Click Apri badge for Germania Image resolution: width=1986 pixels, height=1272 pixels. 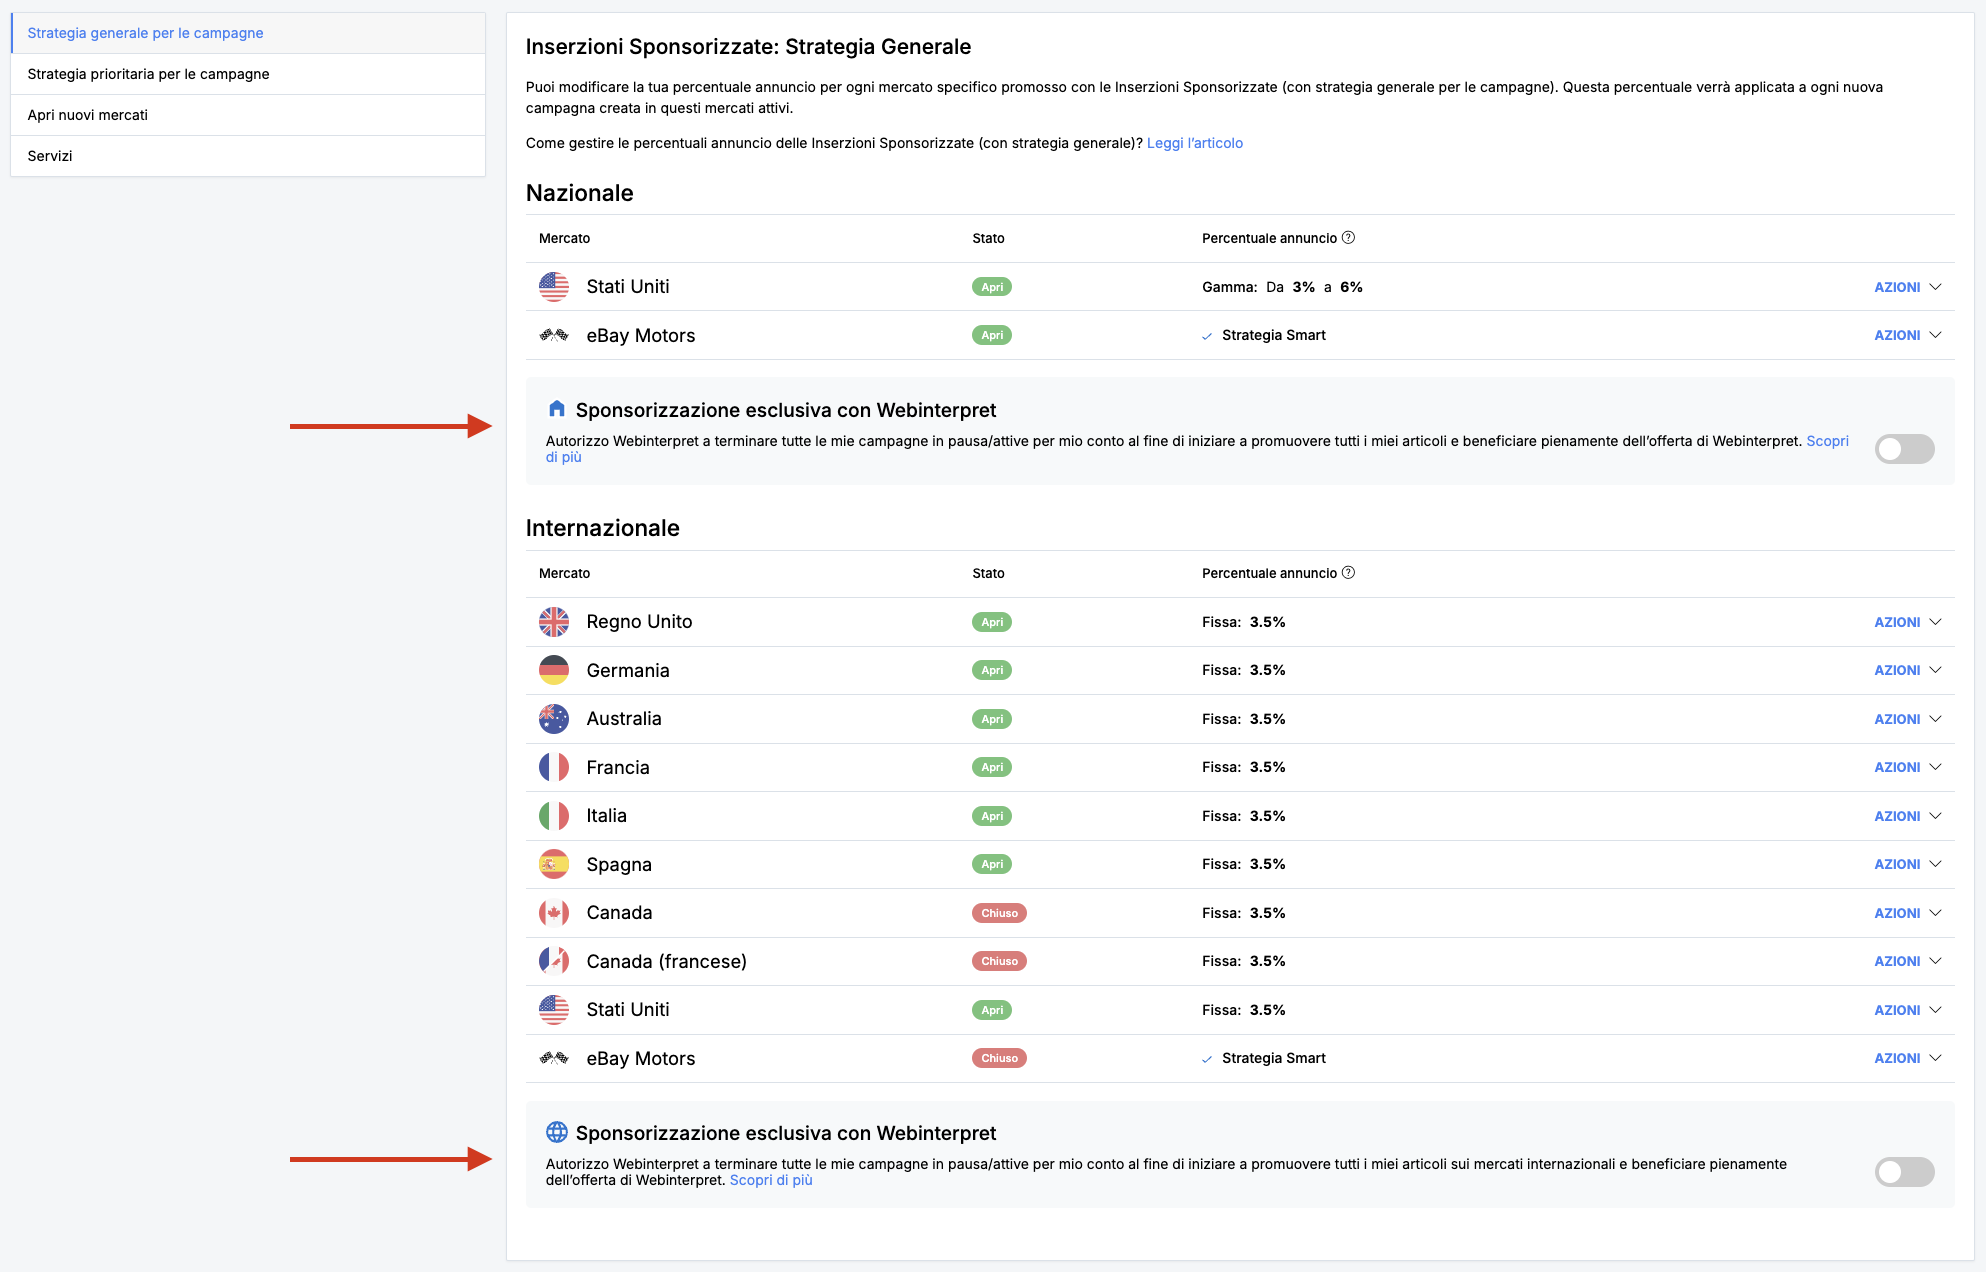(991, 670)
